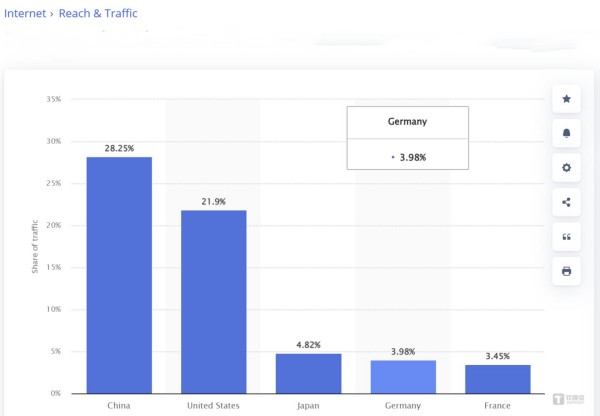600x416 pixels.
Task: Click the 25% y-axis tick label
Action: 54,183
